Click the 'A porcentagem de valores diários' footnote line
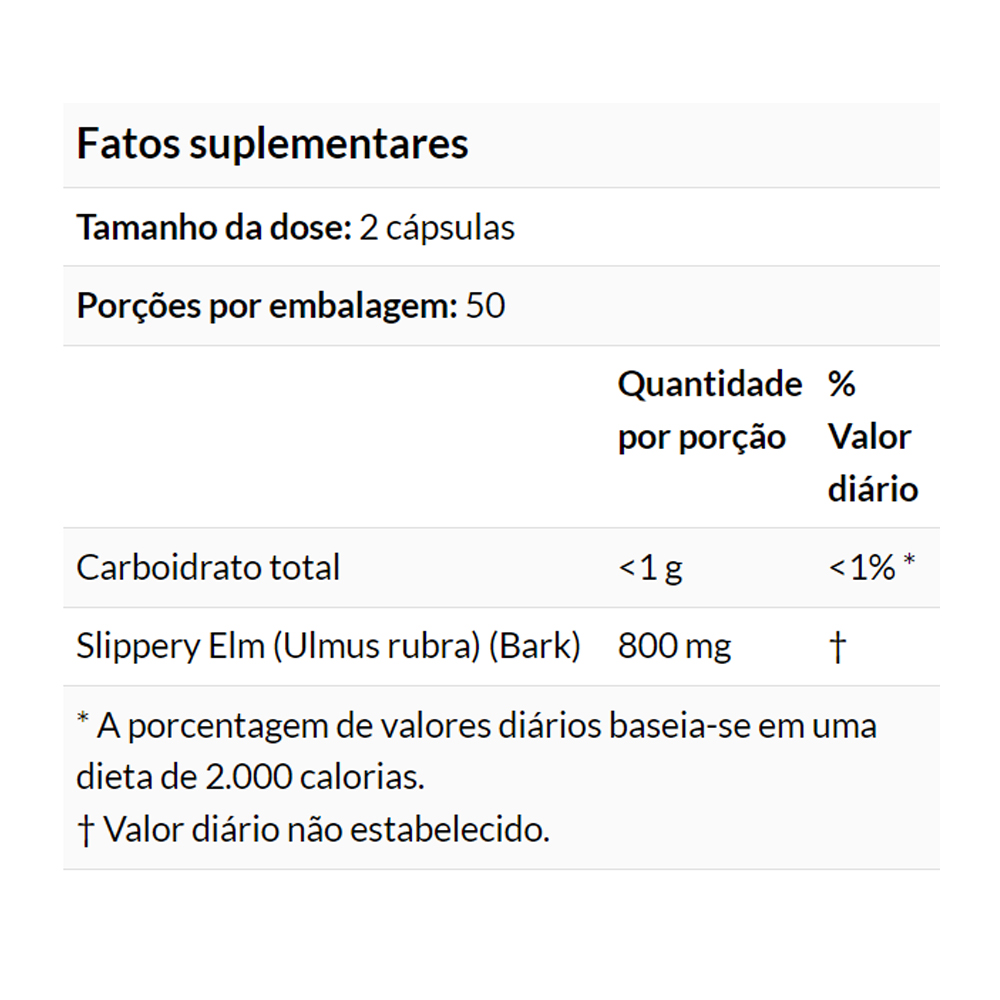Image resolution: width=1000 pixels, height=1000 pixels. tap(476, 725)
